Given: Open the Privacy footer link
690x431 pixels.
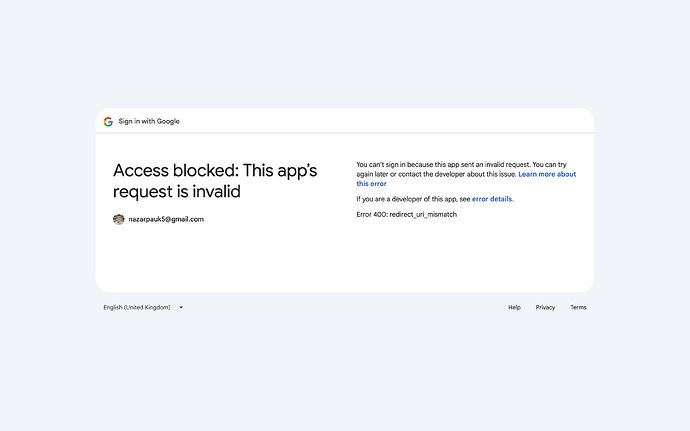Looking at the screenshot, I should pyautogui.click(x=545, y=308).
